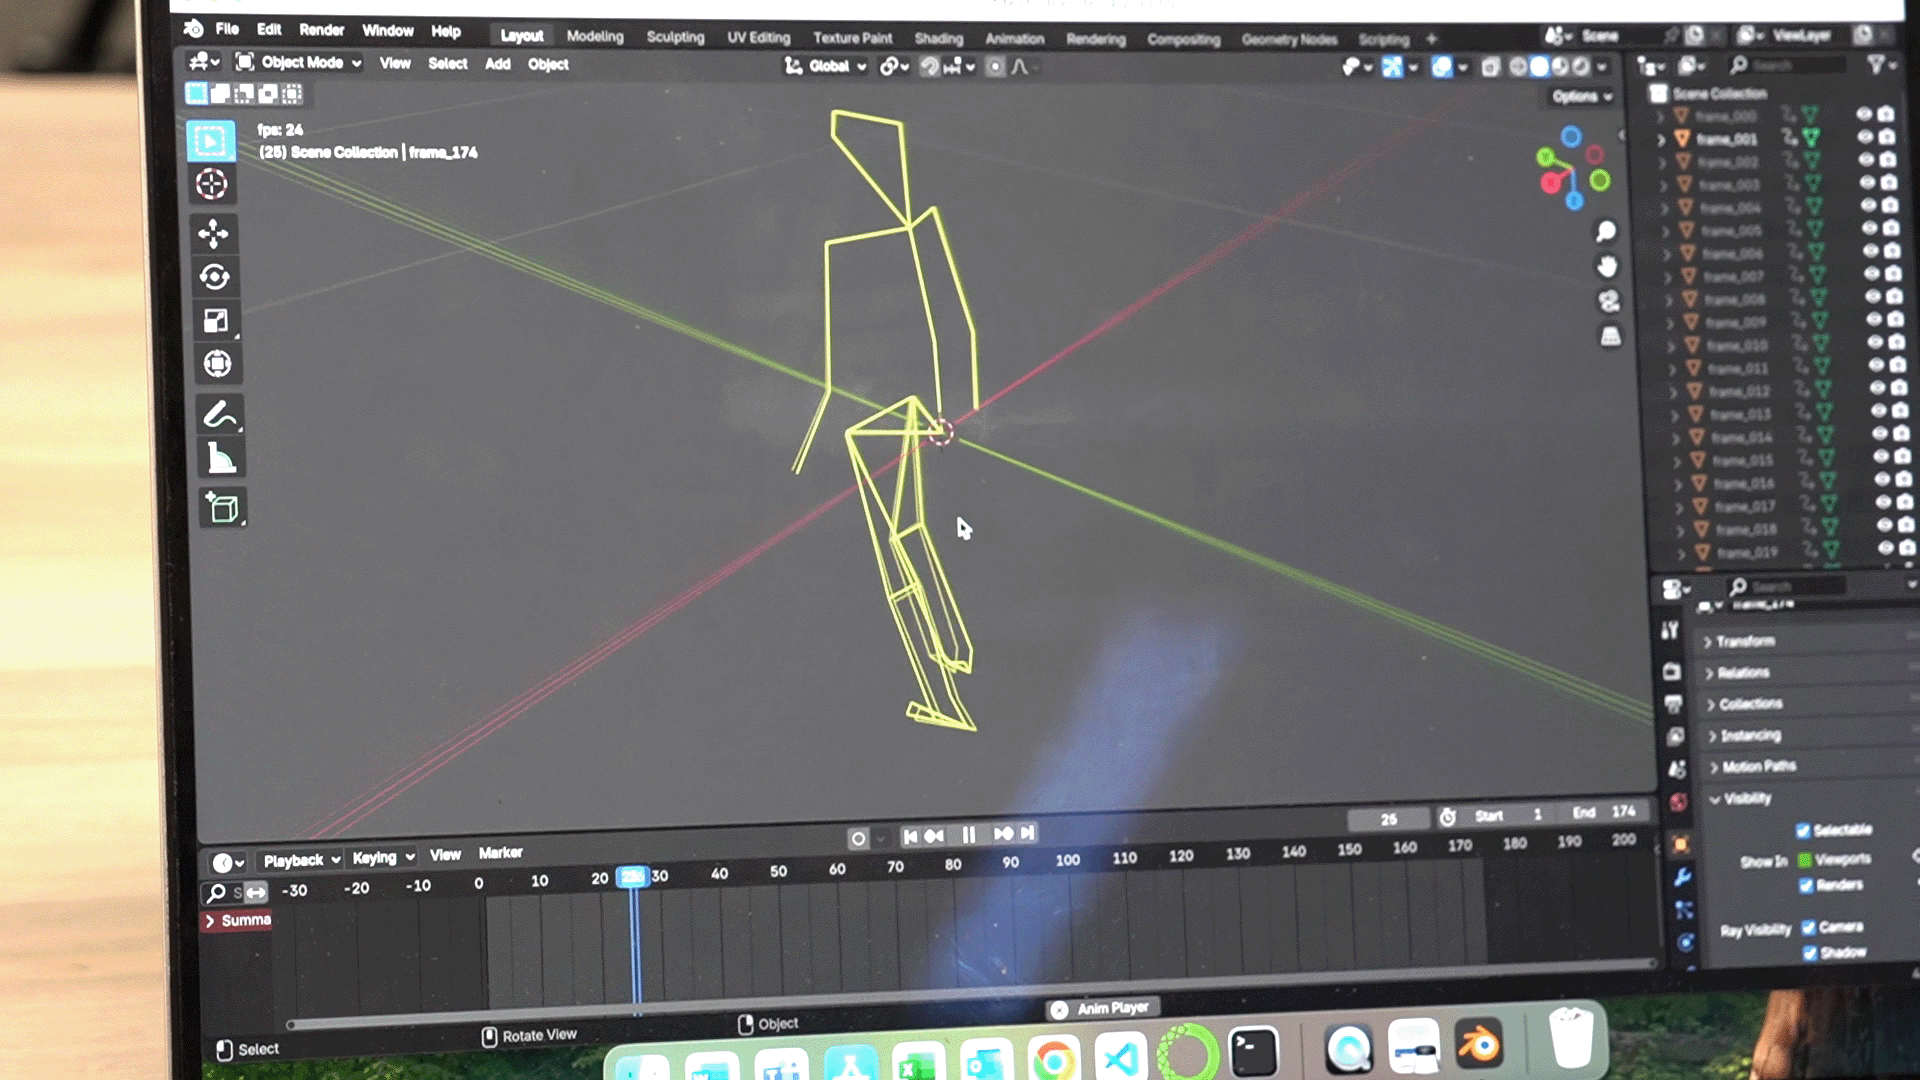
Task: Hide frame_010 in viewport with eye icon
Action: tap(1876, 342)
